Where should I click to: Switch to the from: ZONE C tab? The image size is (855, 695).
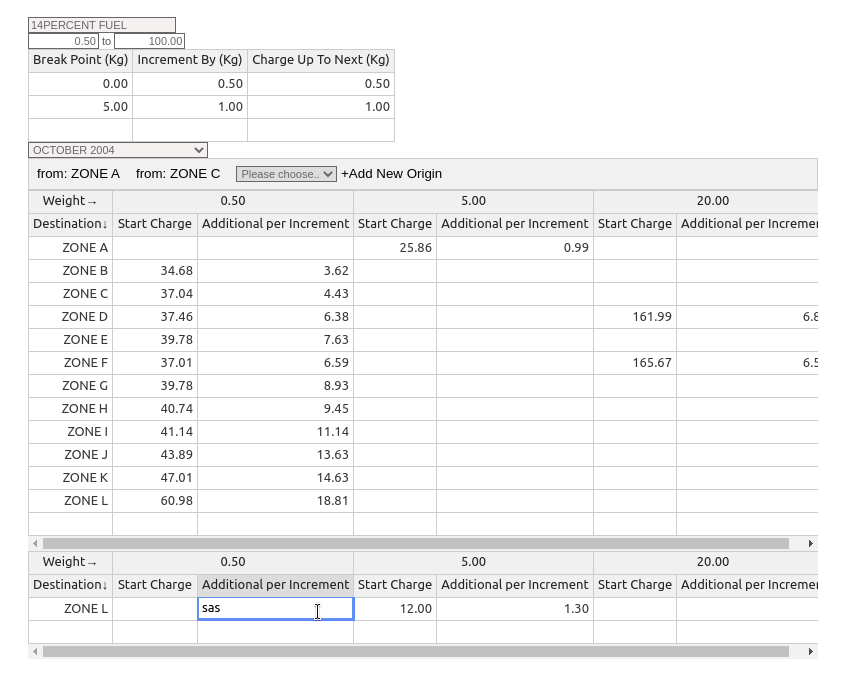coord(178,174)
